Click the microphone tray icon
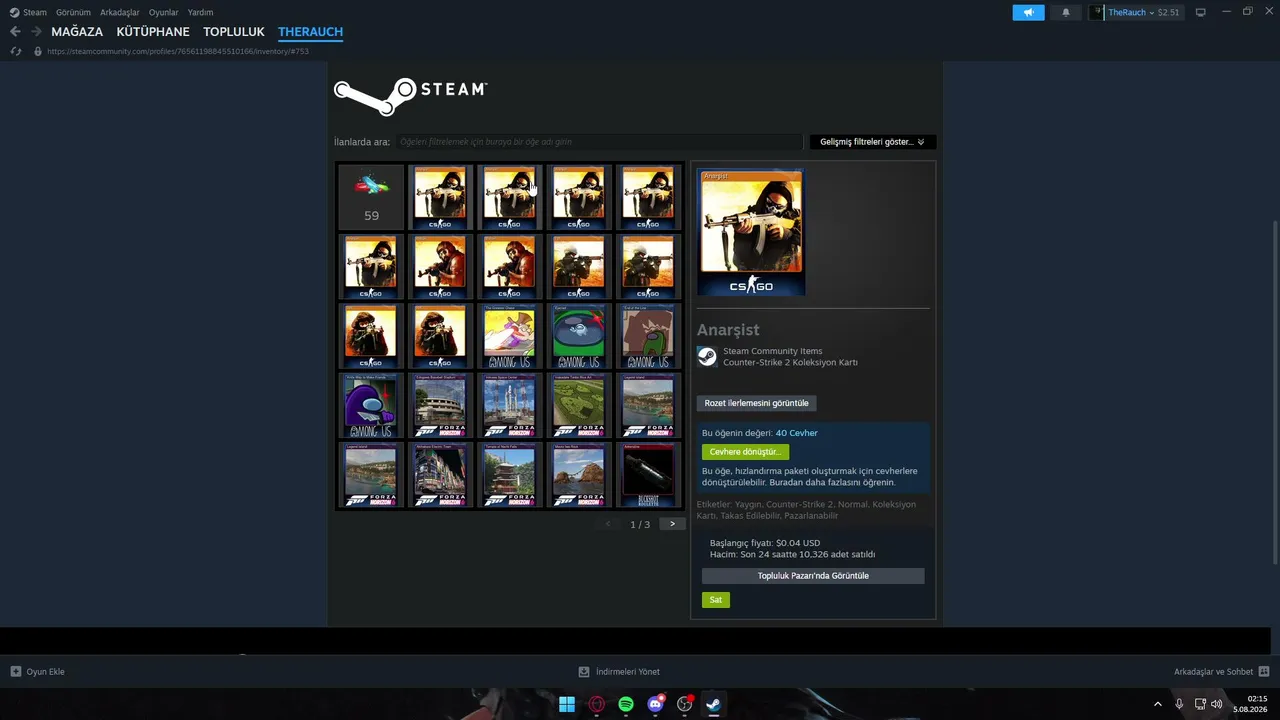The height and width of the screenshot is (720, 1280). click(1179, 704)
